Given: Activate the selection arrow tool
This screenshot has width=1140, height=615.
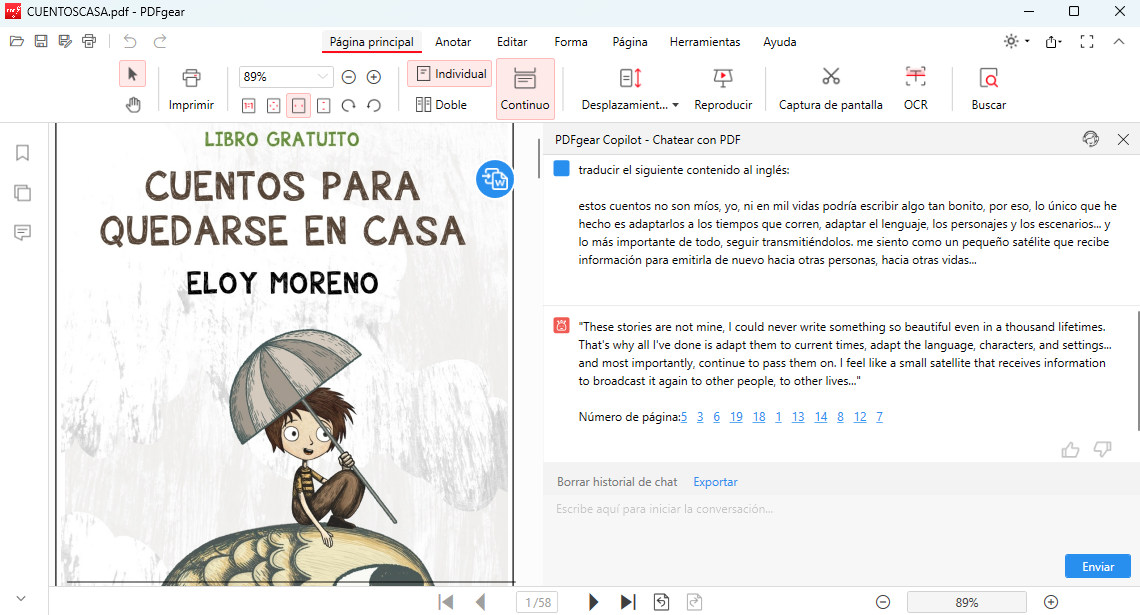Looking at the screenshot, I should click(x=131, y=73).
